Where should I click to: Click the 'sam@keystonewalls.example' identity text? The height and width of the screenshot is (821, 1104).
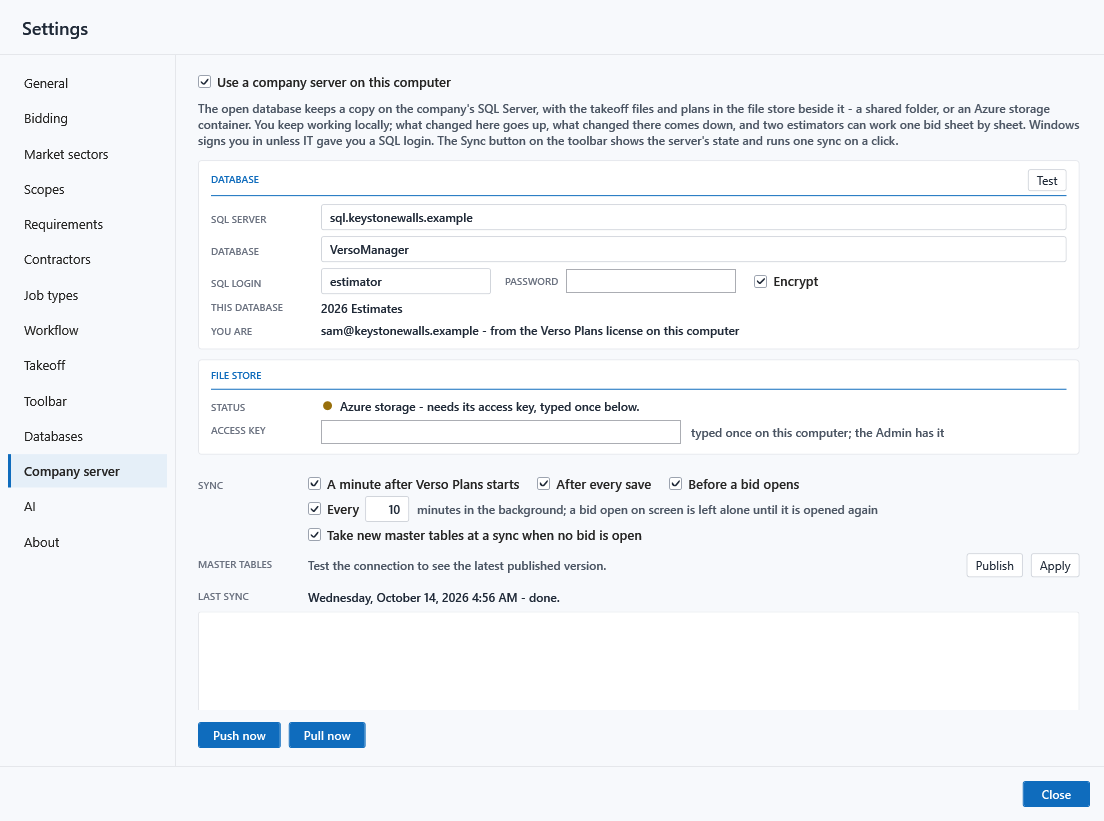tap(400, 331)
